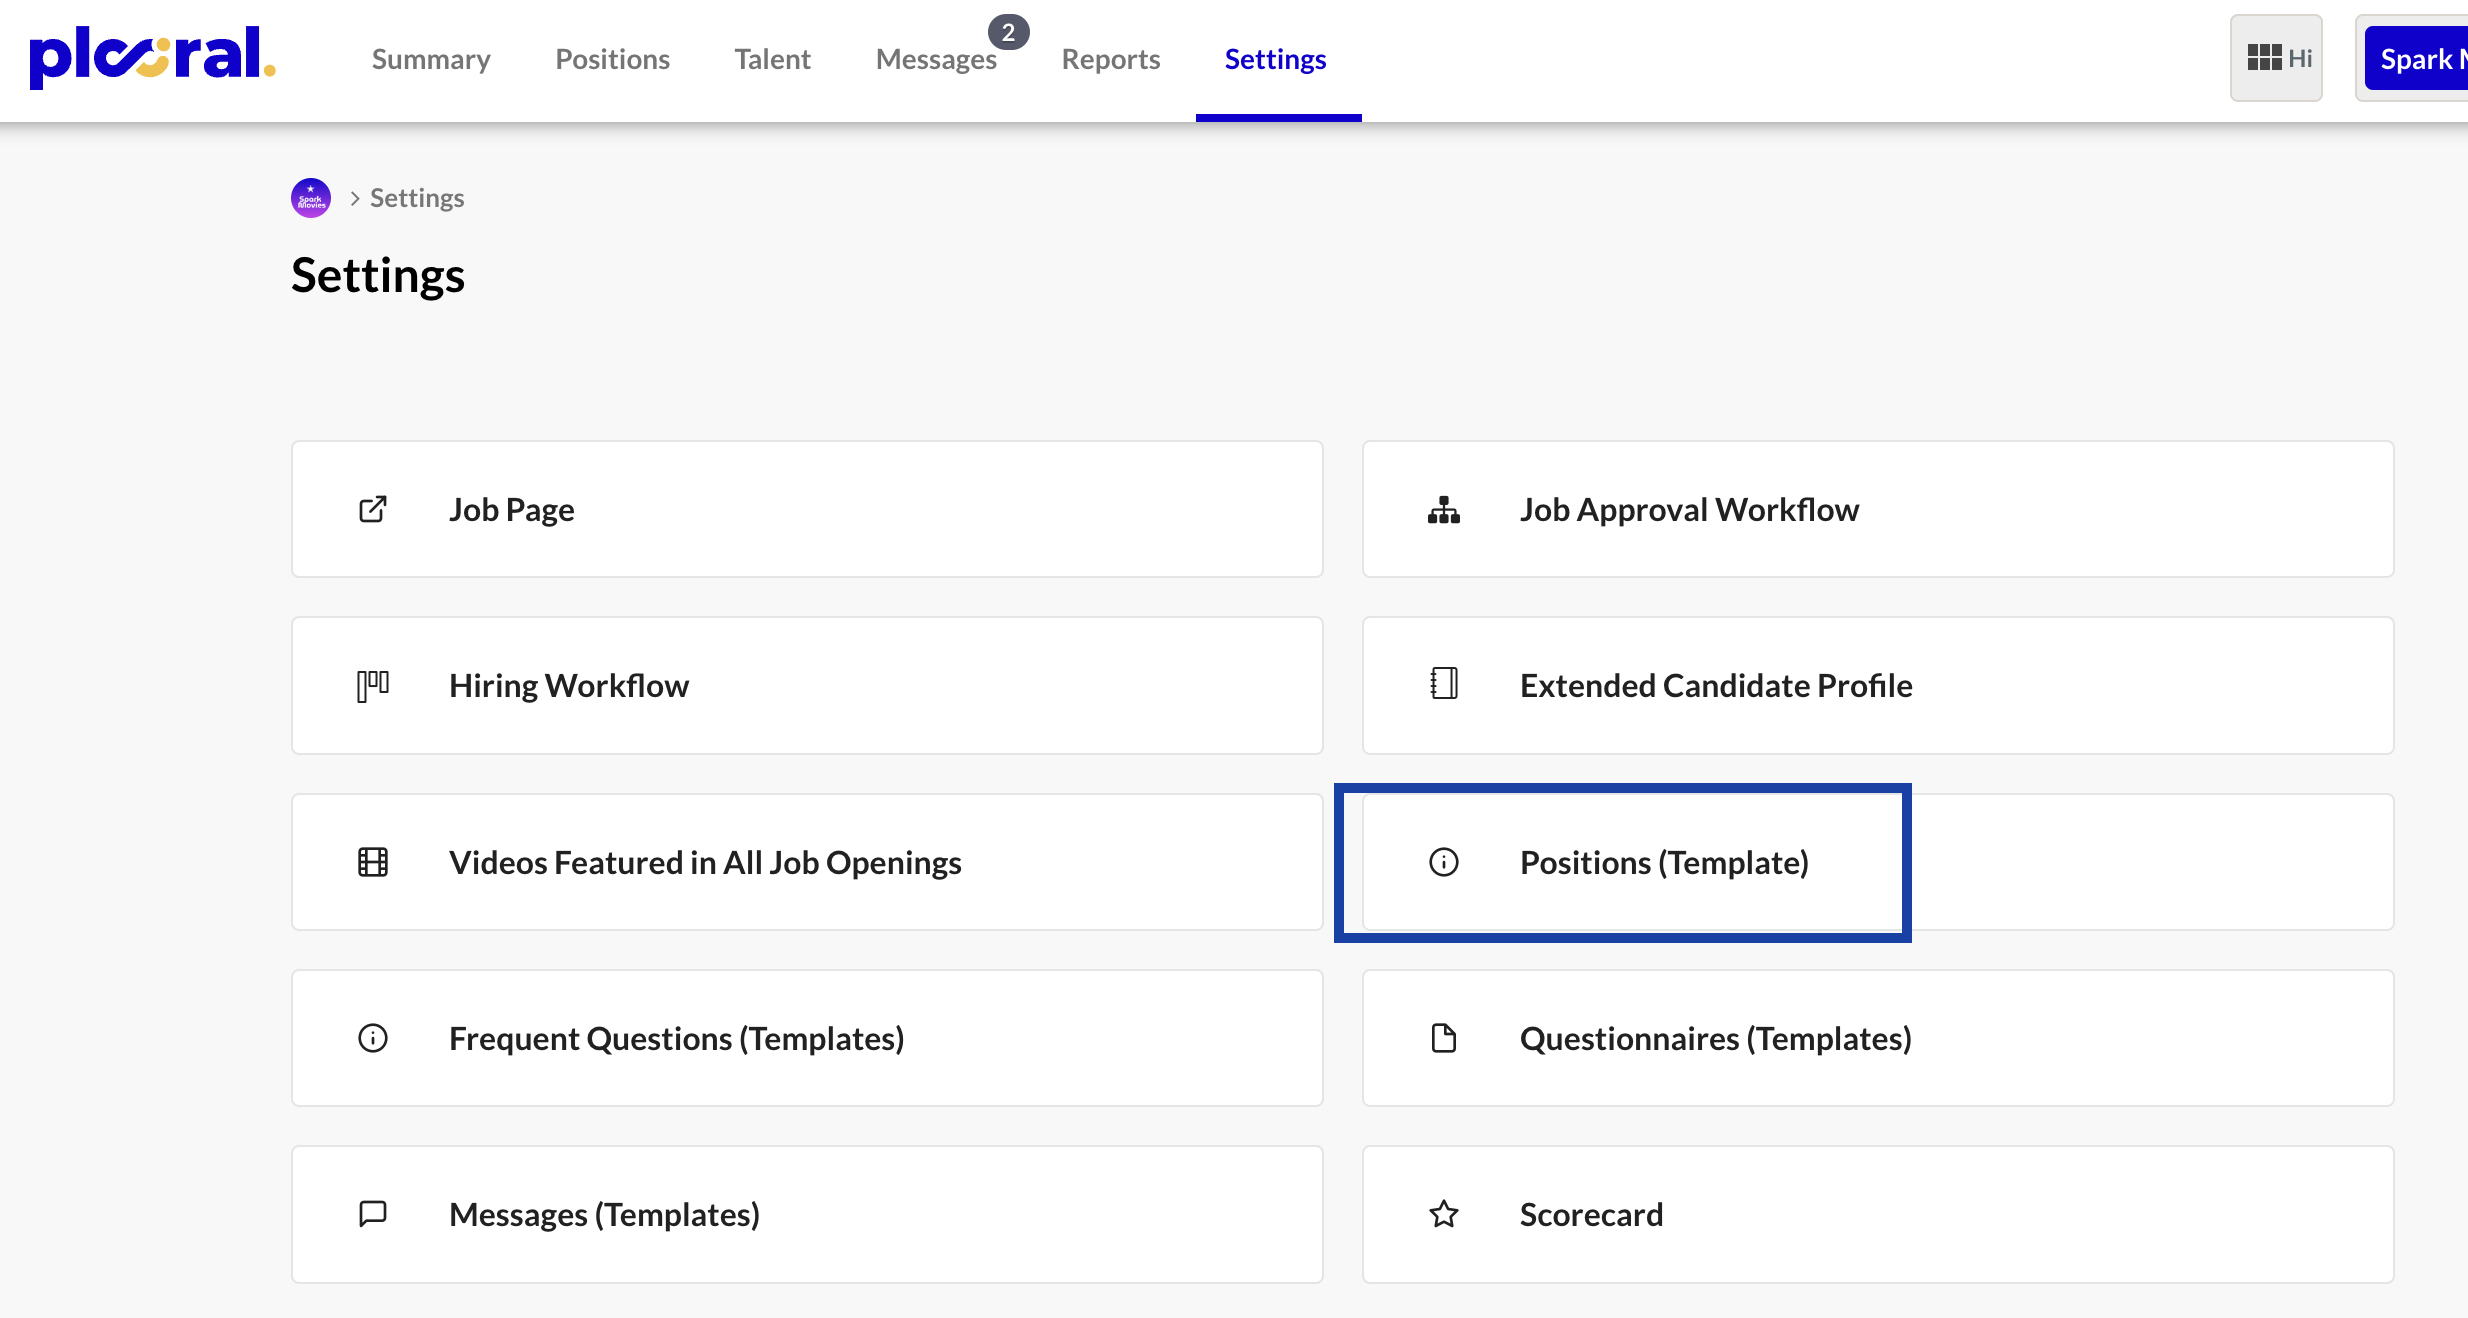Screen dimensions: 2468x1318
Task: Click the film icon on Videos Featured card
Action: (372, 862)
